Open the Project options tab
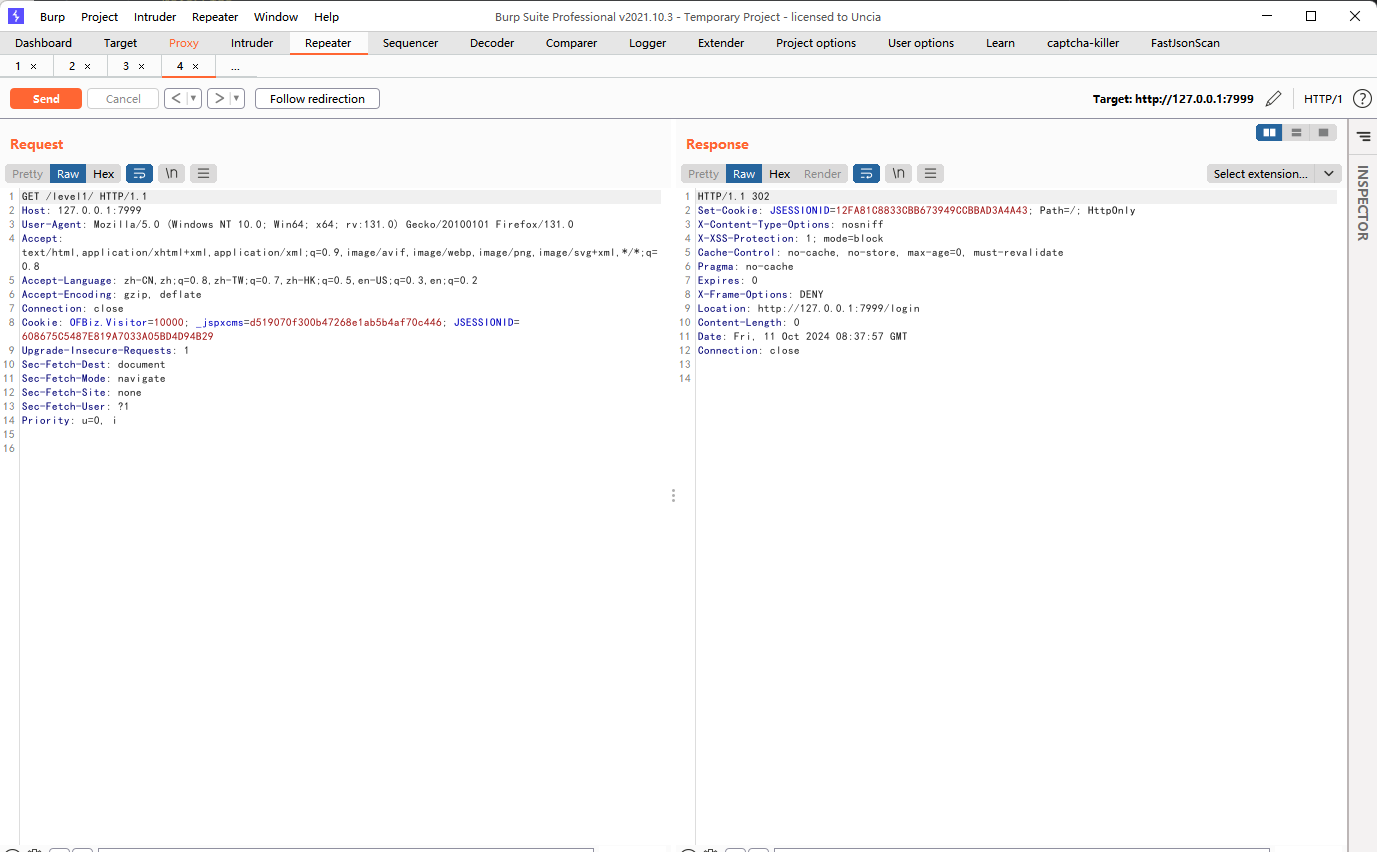This screenshot has width=1377, height=852. click(816, 43)
